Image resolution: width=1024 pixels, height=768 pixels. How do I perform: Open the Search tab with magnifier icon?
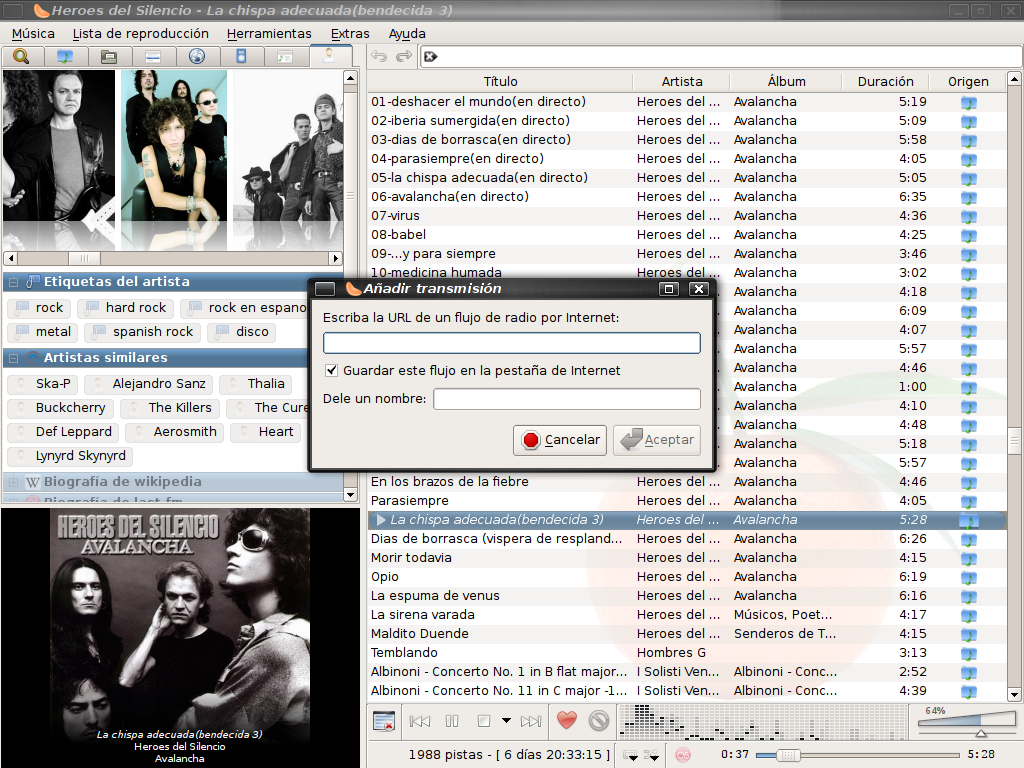(21, 57)
